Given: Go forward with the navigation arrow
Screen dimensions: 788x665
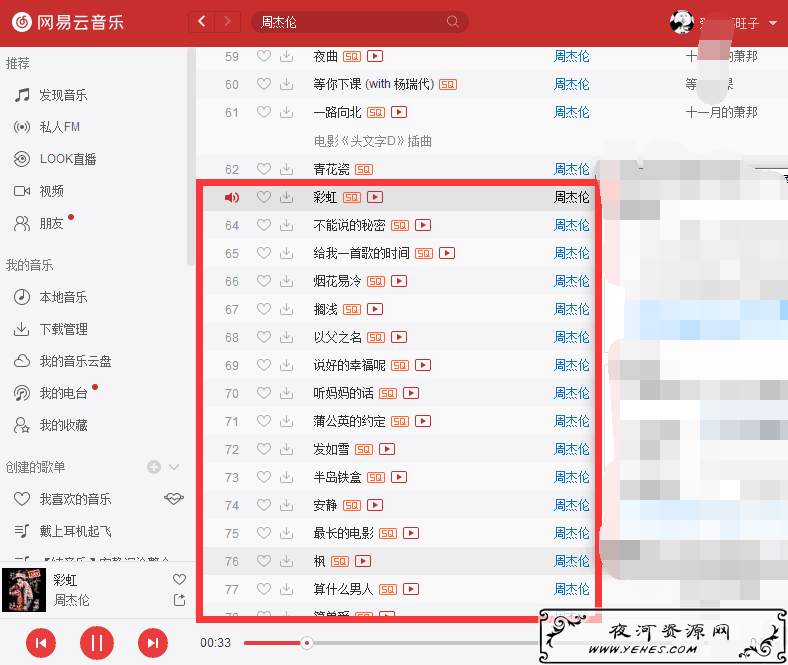Looking at the screenshot, I should 228,22.
